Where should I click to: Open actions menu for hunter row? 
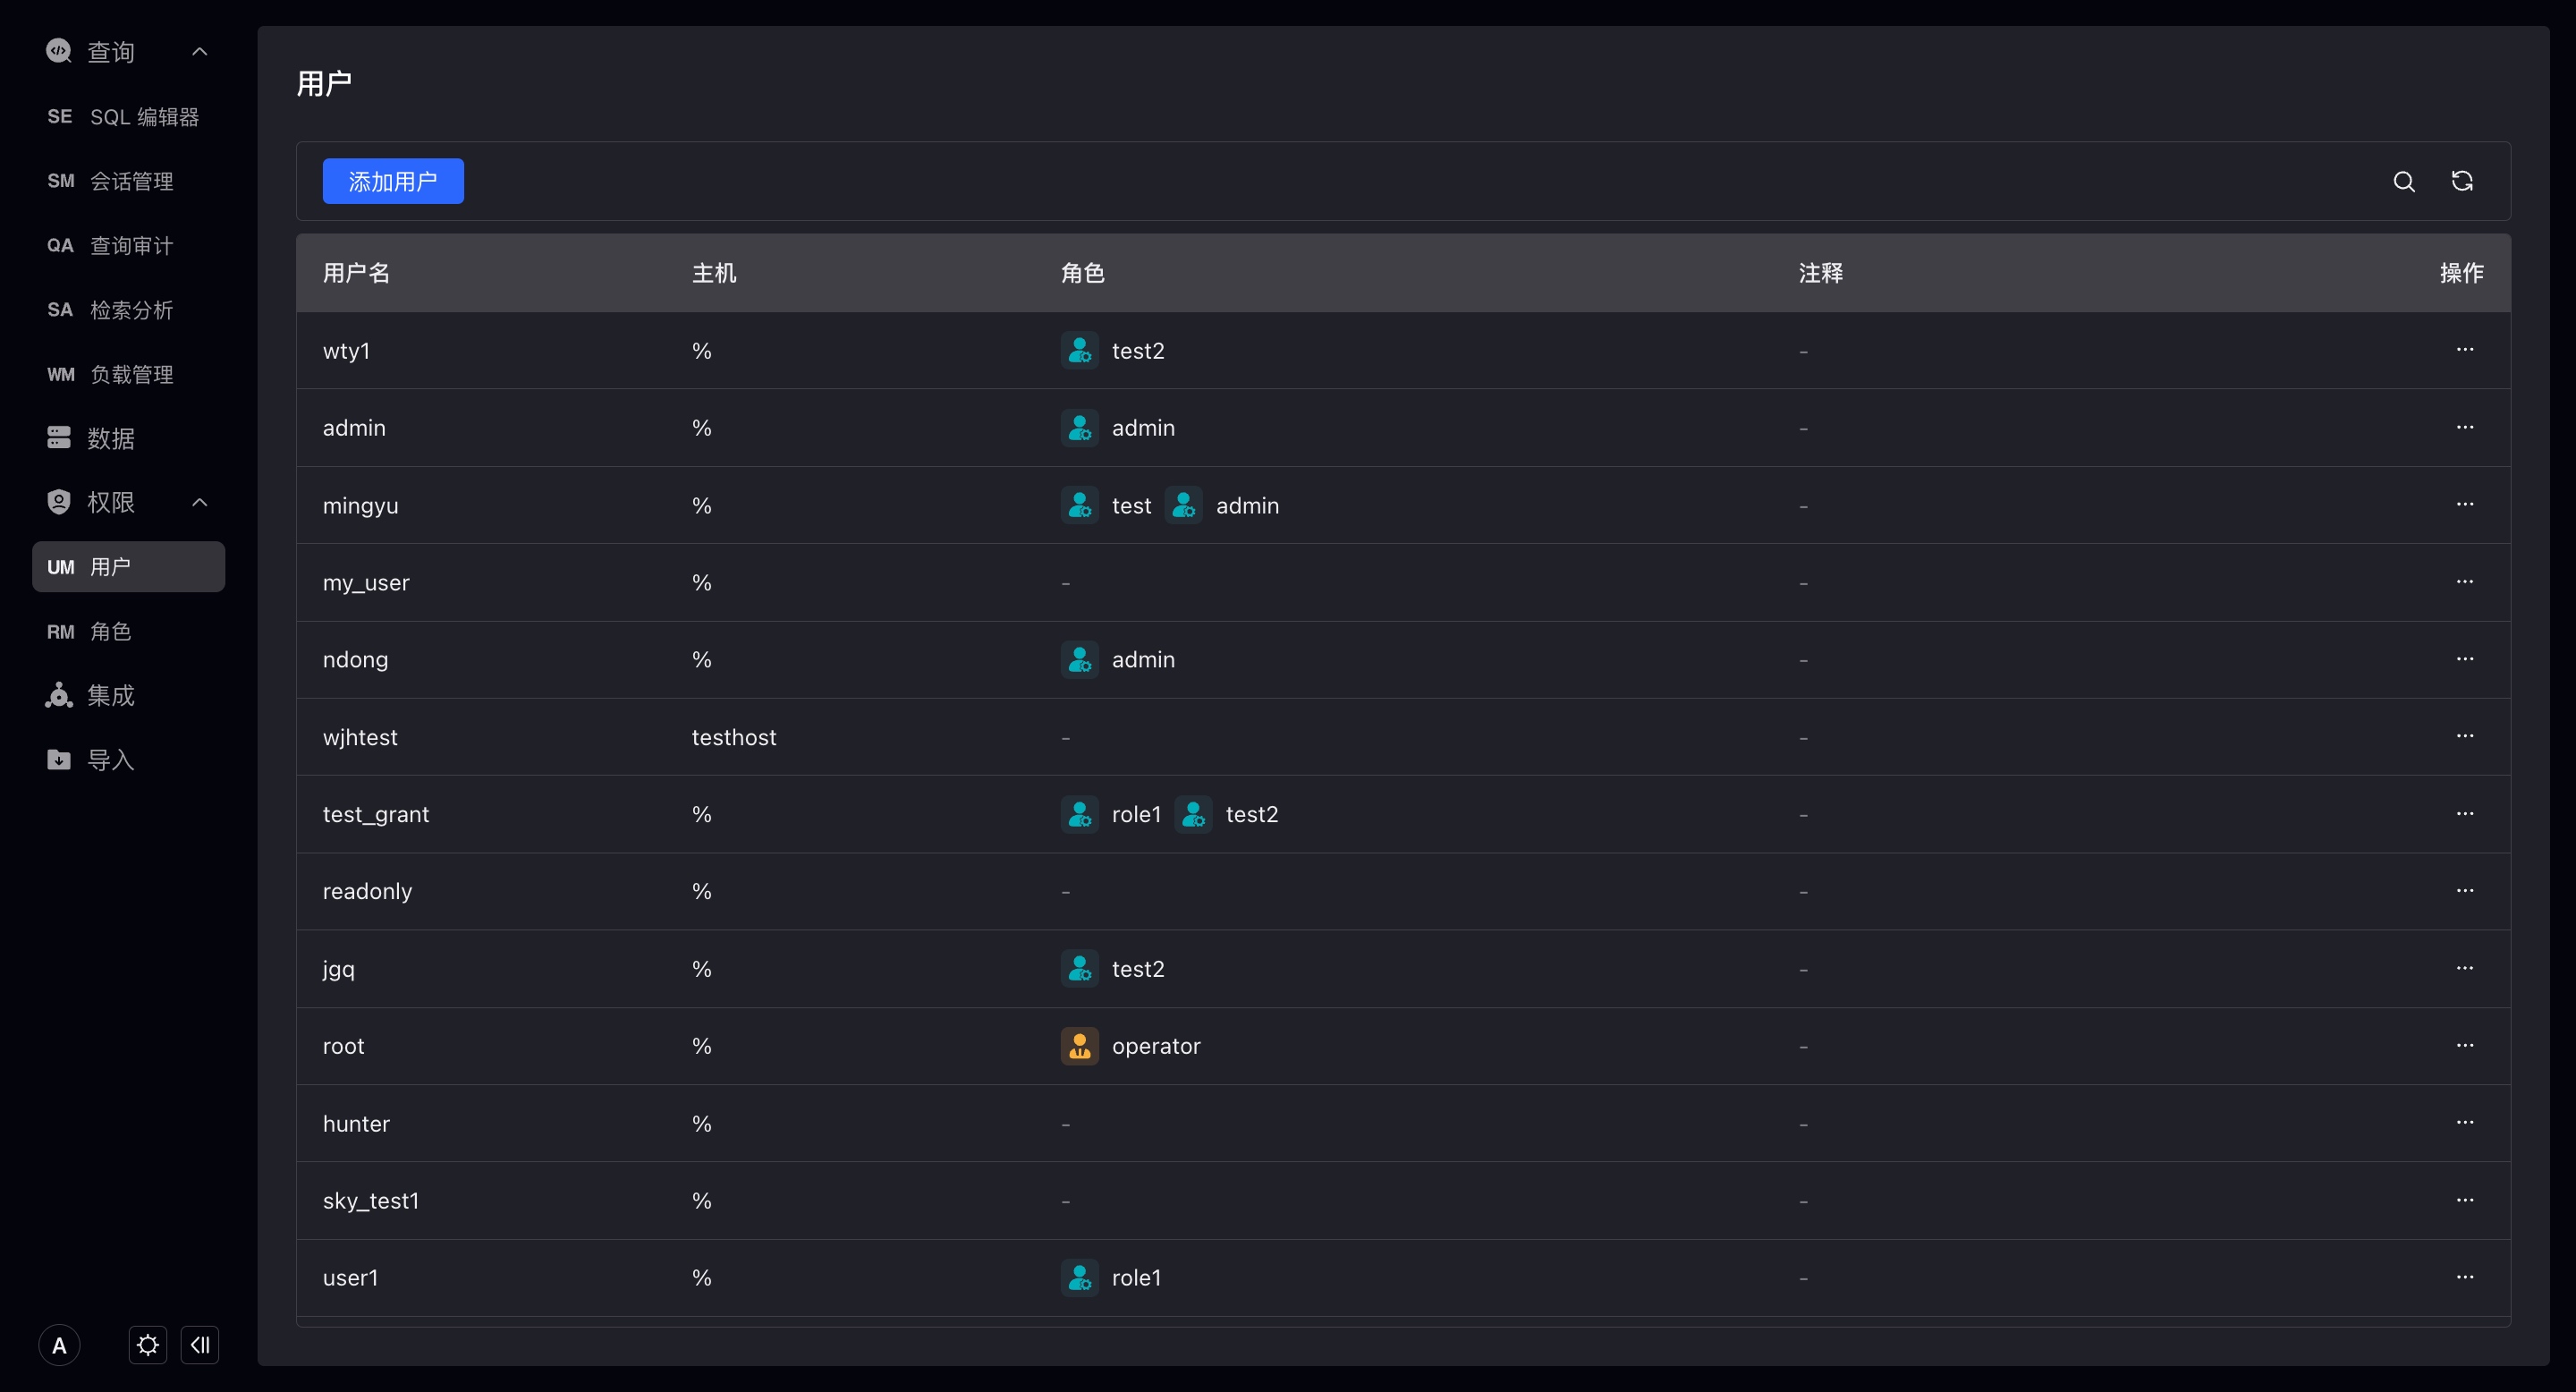coord(2464,1122)
